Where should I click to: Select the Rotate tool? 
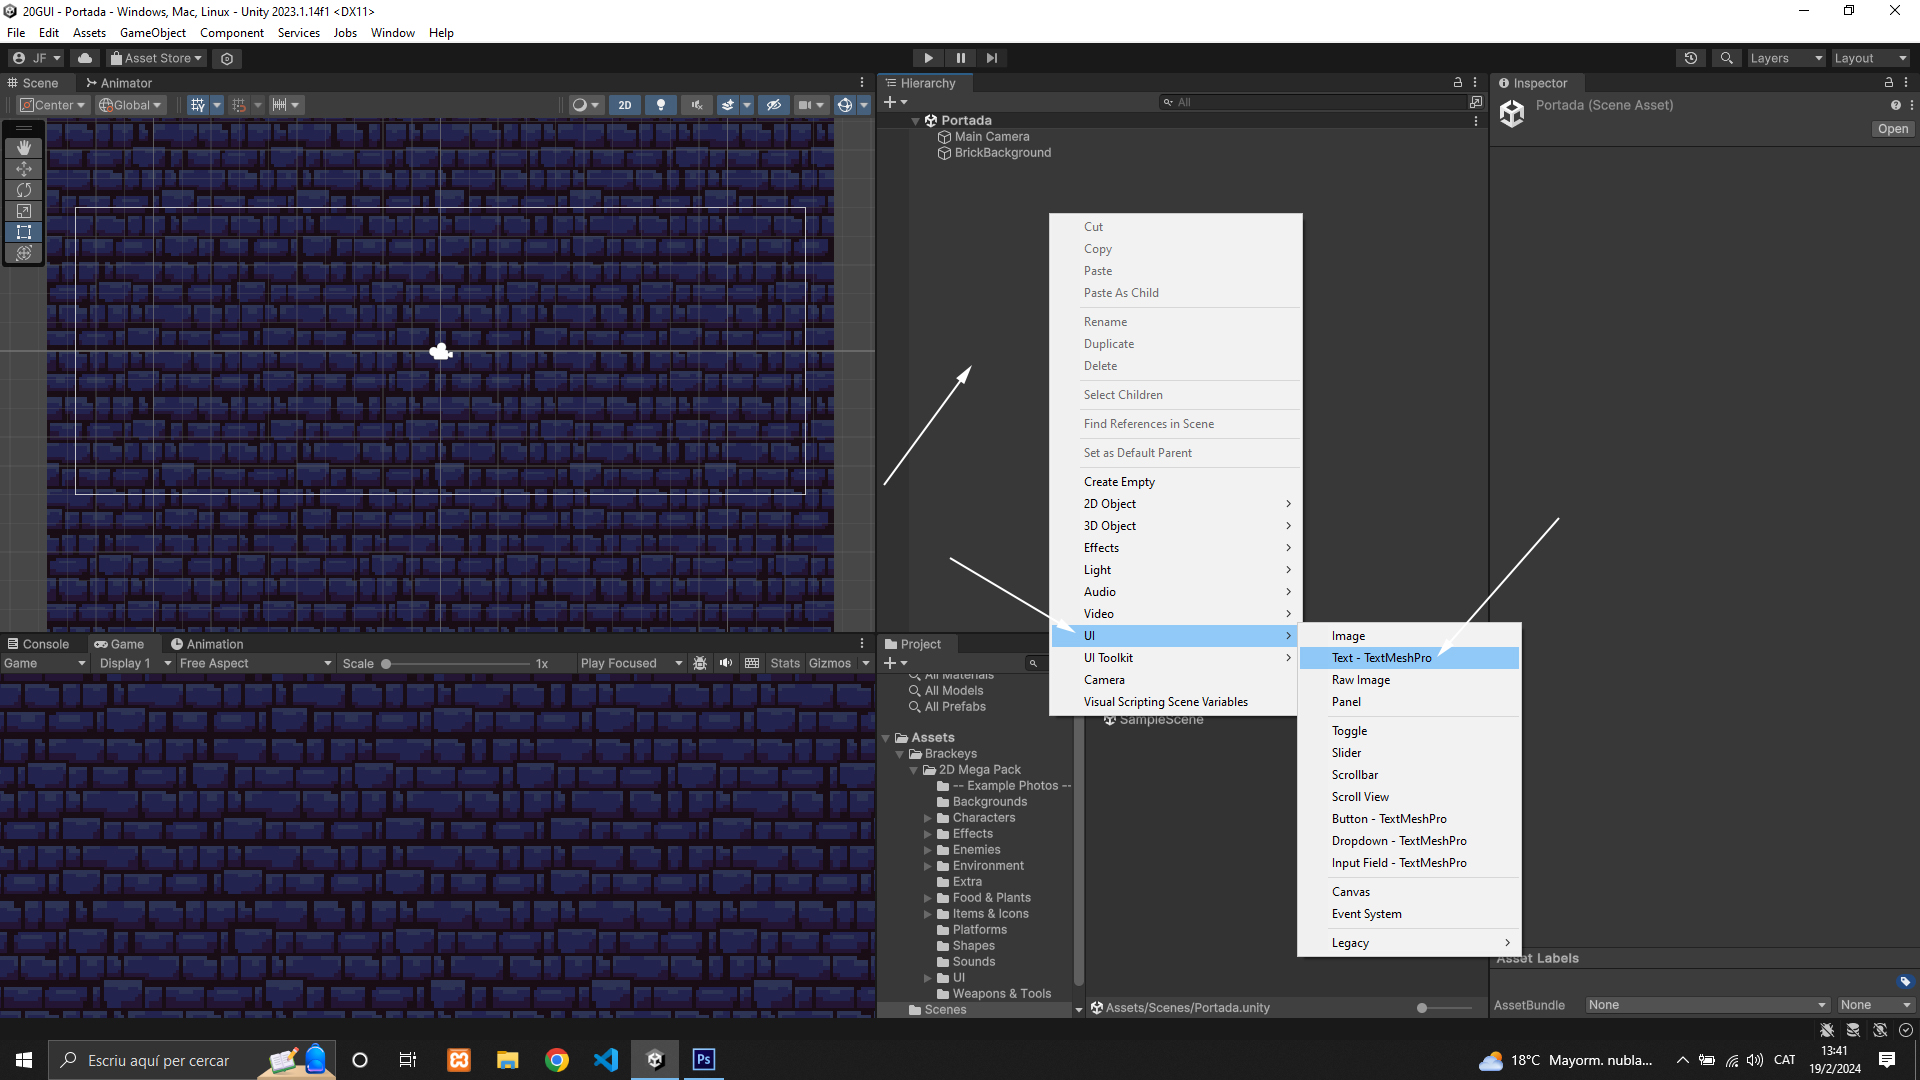click(x=24, y=190)
